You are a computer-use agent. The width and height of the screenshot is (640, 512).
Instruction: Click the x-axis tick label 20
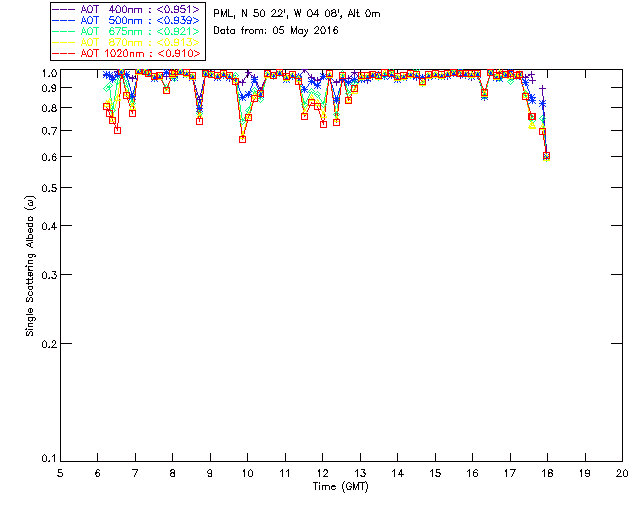click(x=622, y=473)
